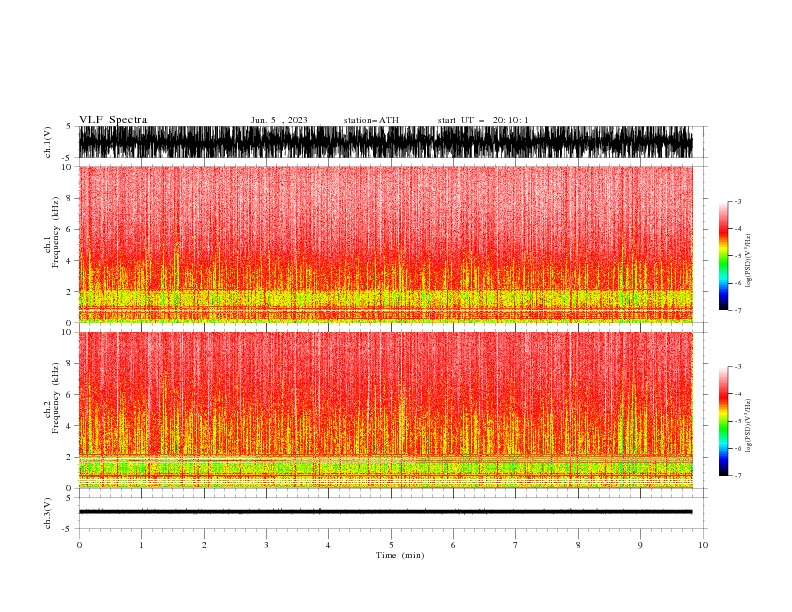Select the "Time (min)" x-axis label
Viewport: 792px width, 612px height.
pos(400,555)
